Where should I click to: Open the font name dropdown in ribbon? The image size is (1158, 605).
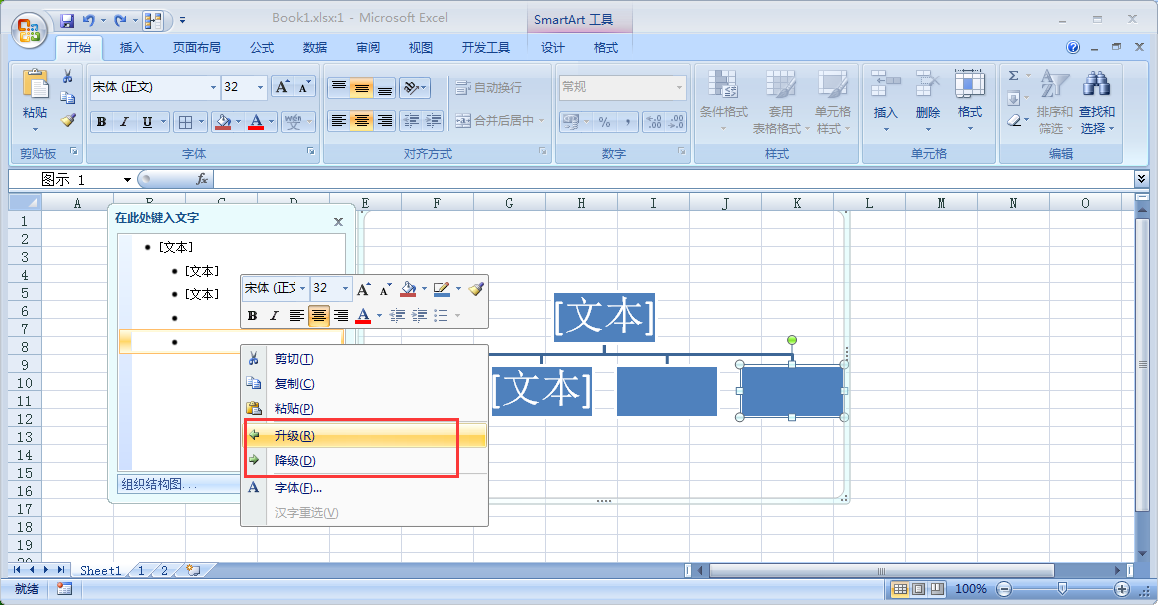[213, 87]
